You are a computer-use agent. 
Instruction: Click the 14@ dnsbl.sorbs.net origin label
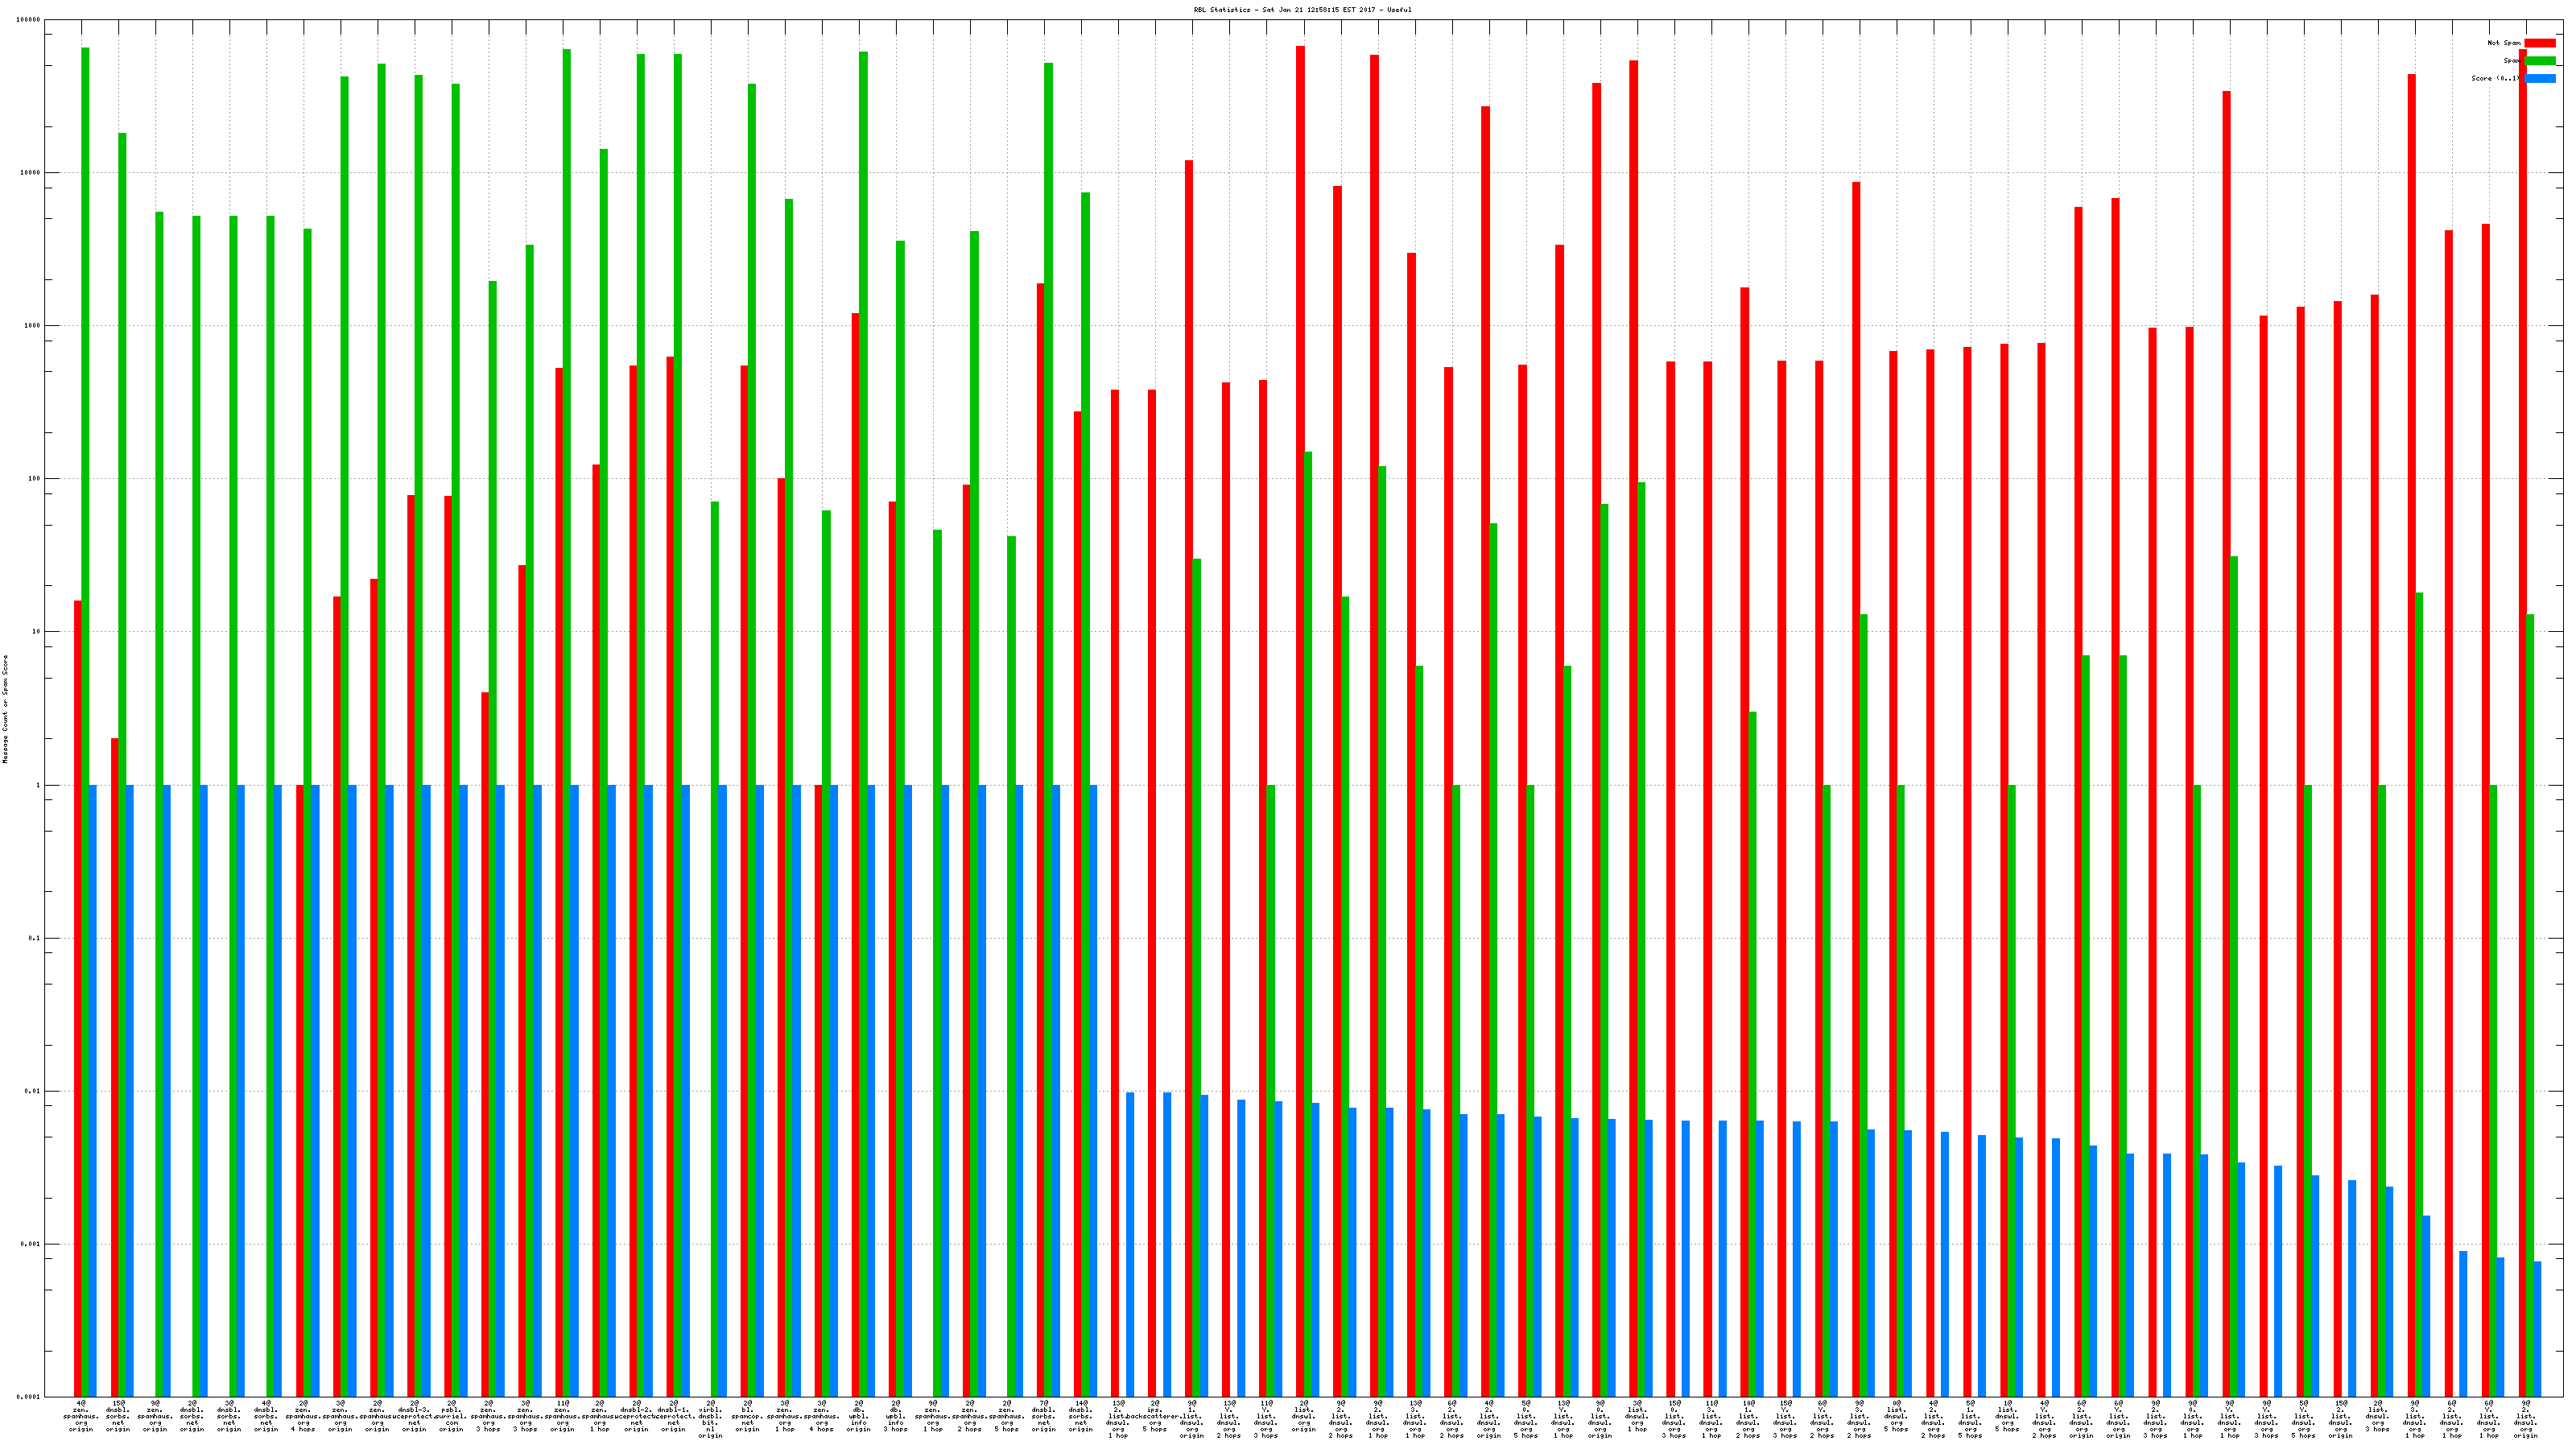click(1081, 1416)
